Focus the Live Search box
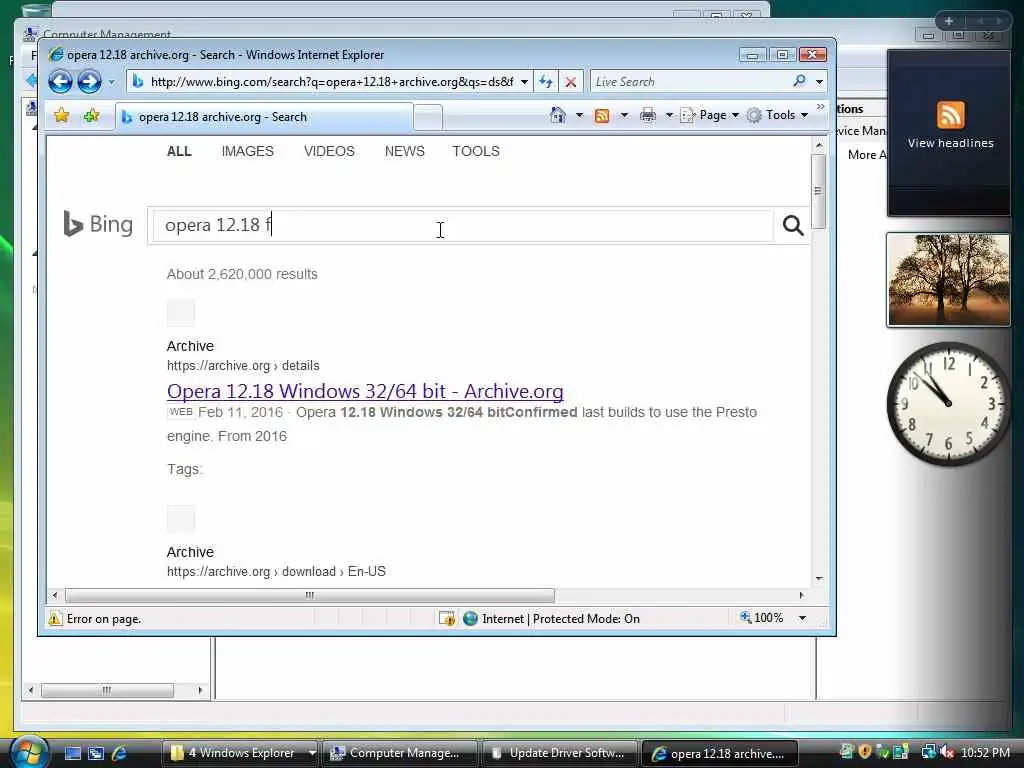The height and width of the screenshot is (768, 1024). (x=690, y=82)
